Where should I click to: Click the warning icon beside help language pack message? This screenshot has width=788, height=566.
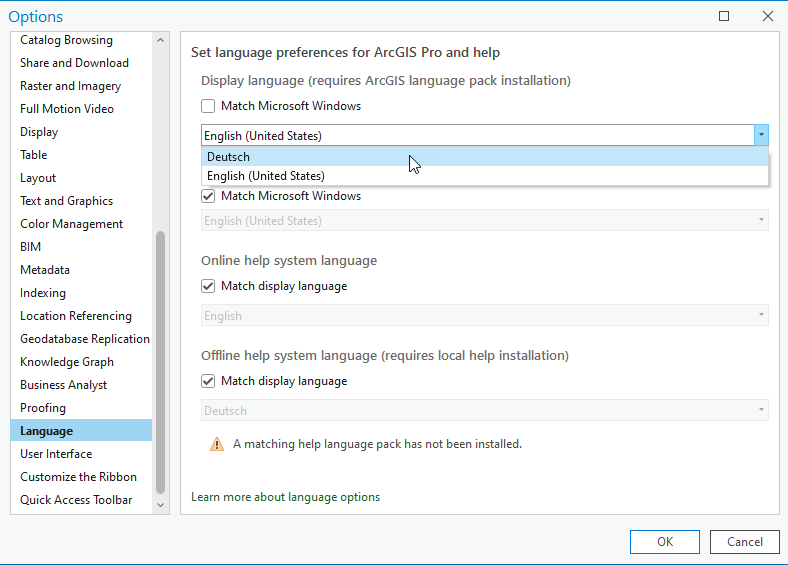tap(217, 444)
